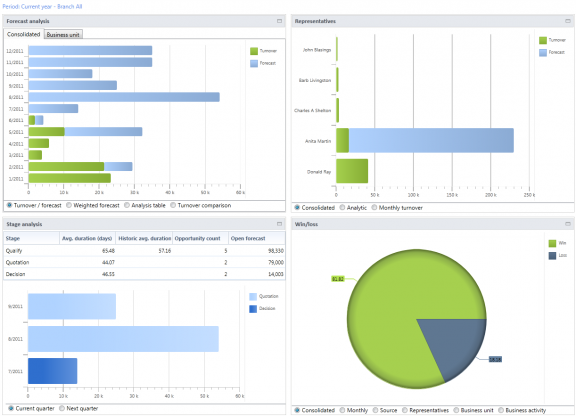Click the Barb Livingston representative label
Screen dimensions: 576x416
315,80
